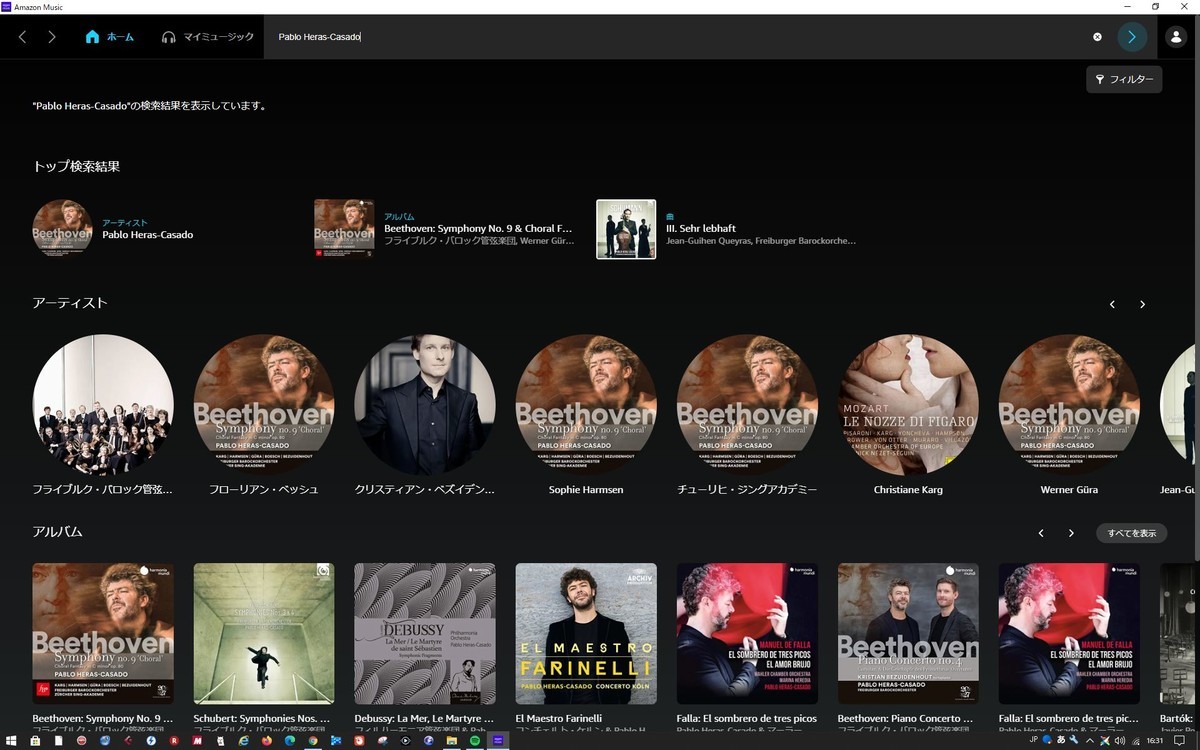The height and width of the screenshot is (750, 1200).
Task: Open the Wi-Fi network tray icon
Action: click(x=1136, y=741)
